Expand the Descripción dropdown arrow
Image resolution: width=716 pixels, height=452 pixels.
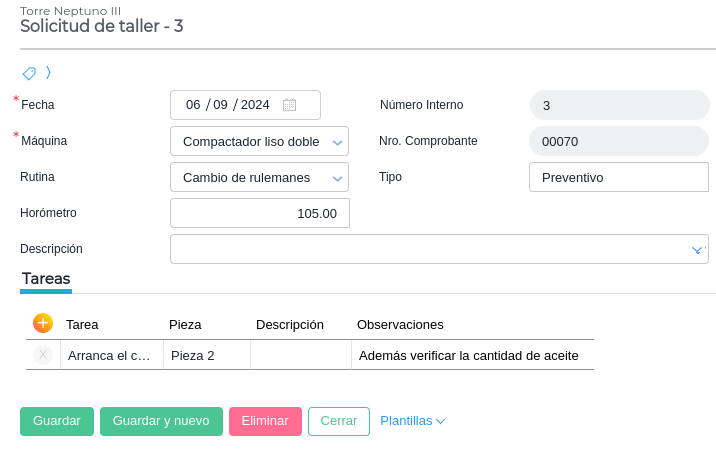point(698,249)
